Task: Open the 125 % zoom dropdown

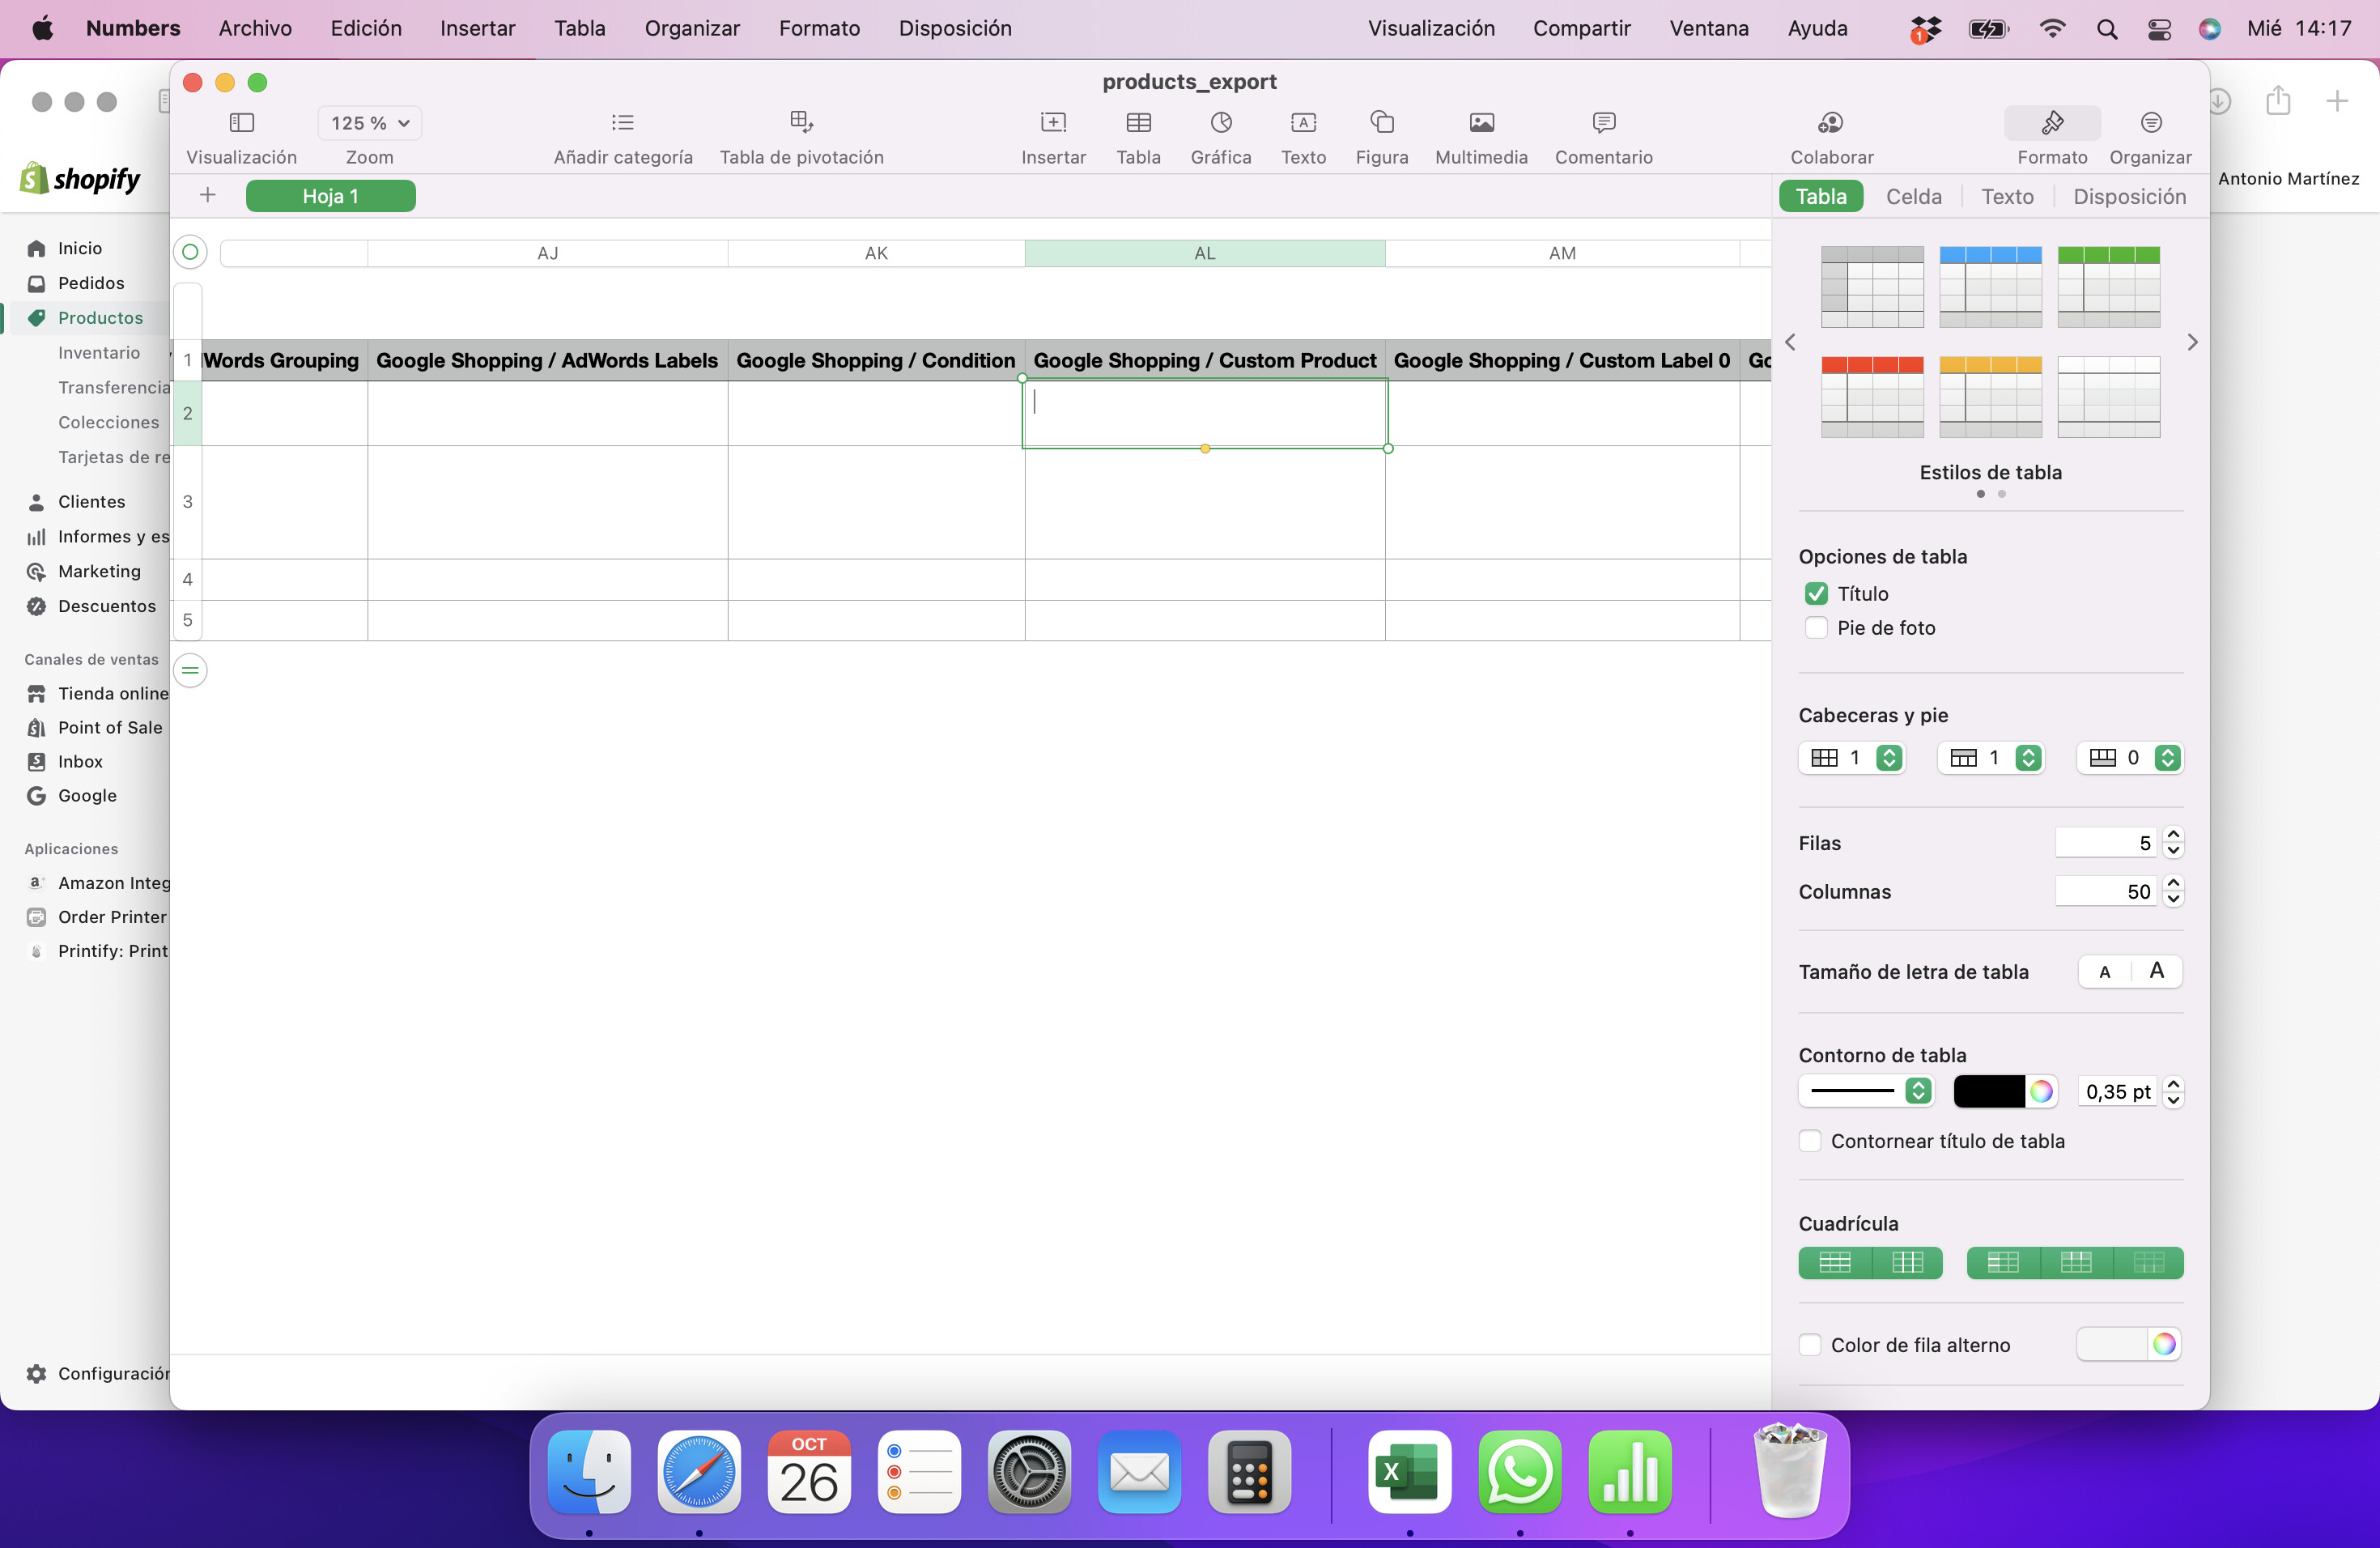Action: 369,123
